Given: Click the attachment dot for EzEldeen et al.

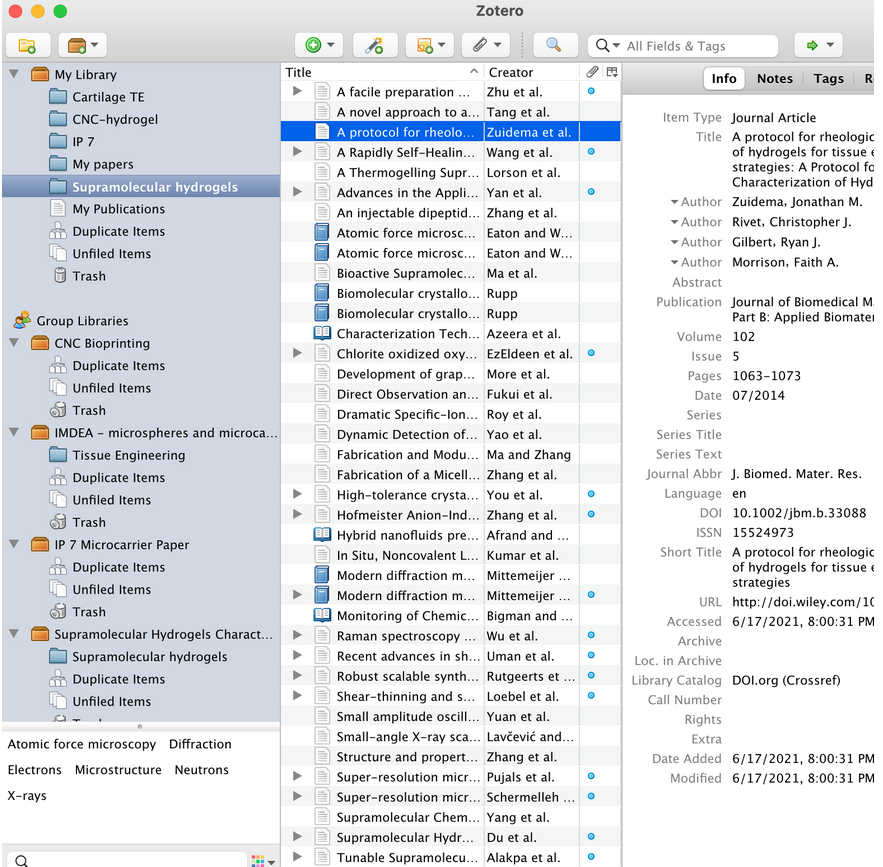Looking at the screenshot, I should tap(591, 354).
